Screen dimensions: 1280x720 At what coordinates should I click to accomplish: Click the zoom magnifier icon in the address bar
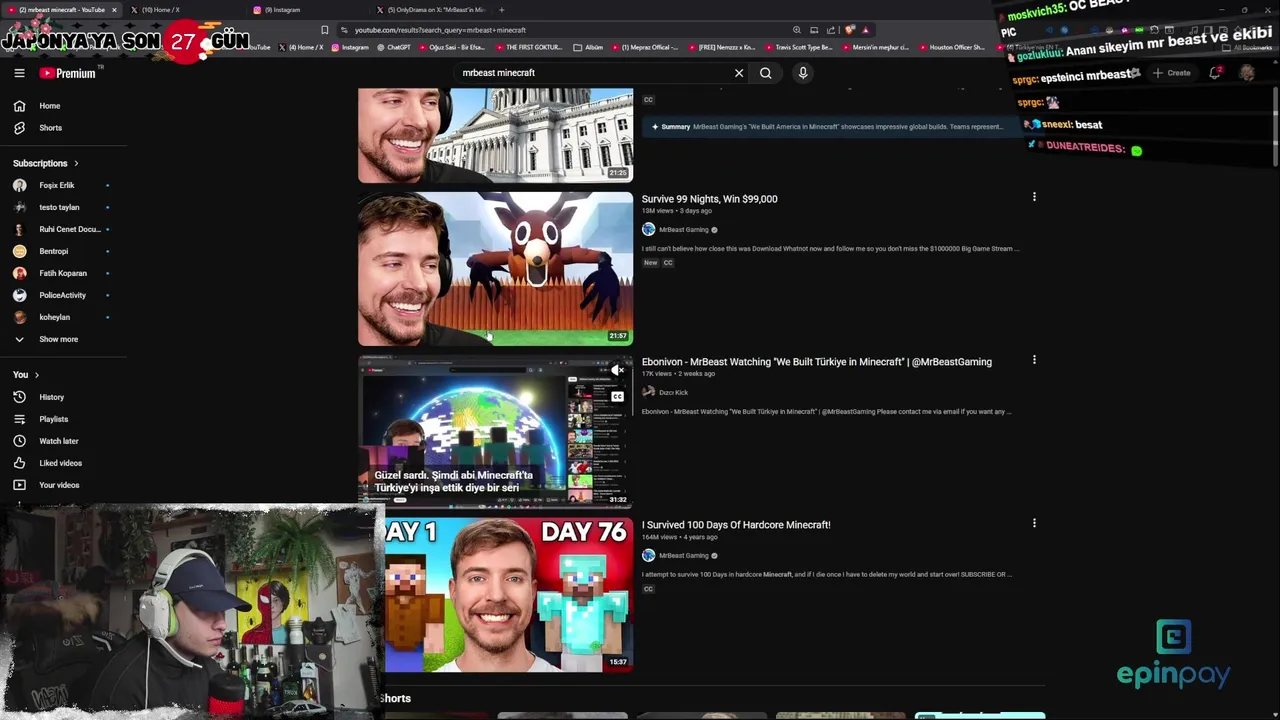tap(796, 30)
